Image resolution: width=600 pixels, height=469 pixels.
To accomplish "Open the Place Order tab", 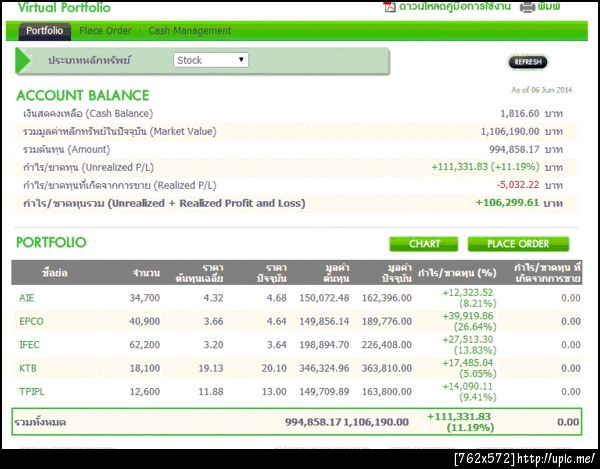I will click(x=105, y=31).
